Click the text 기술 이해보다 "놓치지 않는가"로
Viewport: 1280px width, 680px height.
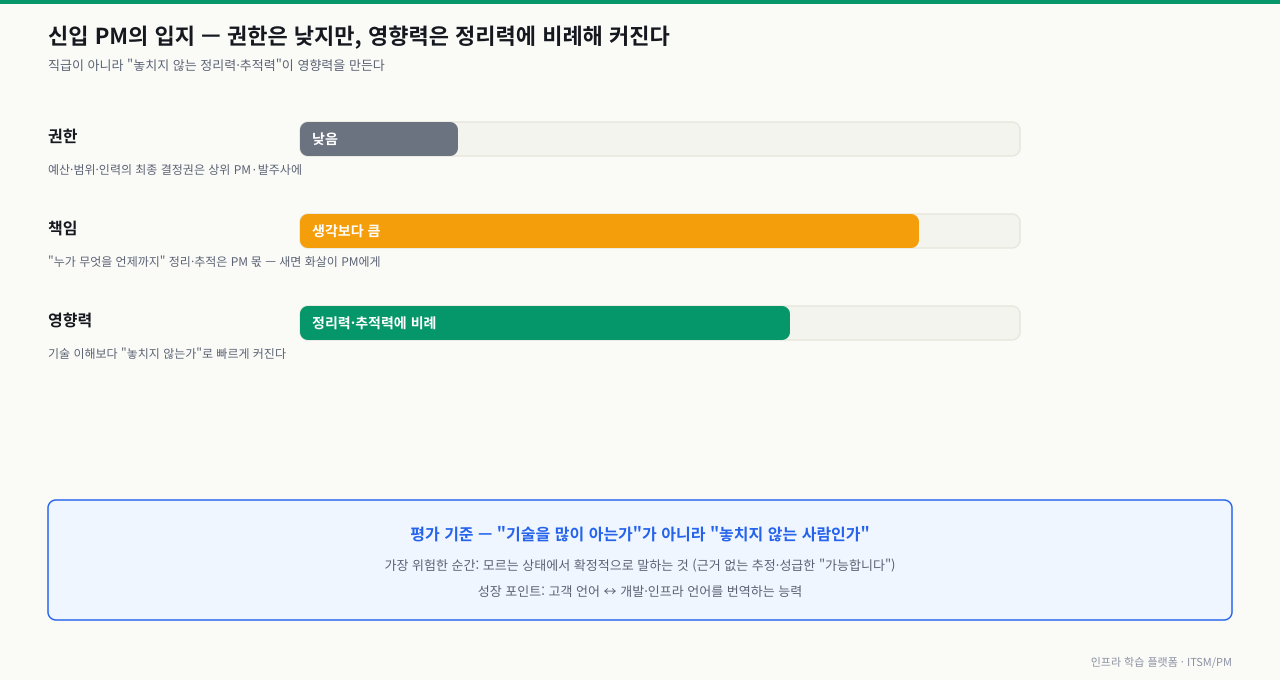(x=167, y=354)
